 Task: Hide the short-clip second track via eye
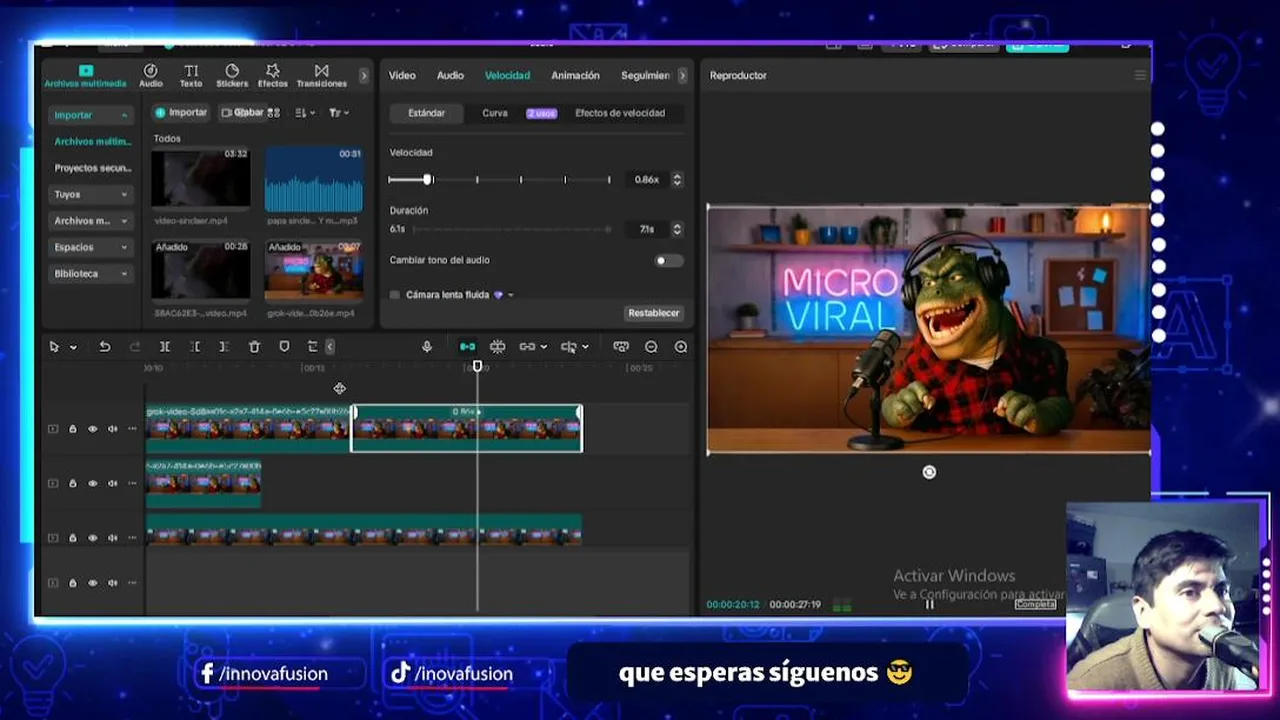pos(93,483)
